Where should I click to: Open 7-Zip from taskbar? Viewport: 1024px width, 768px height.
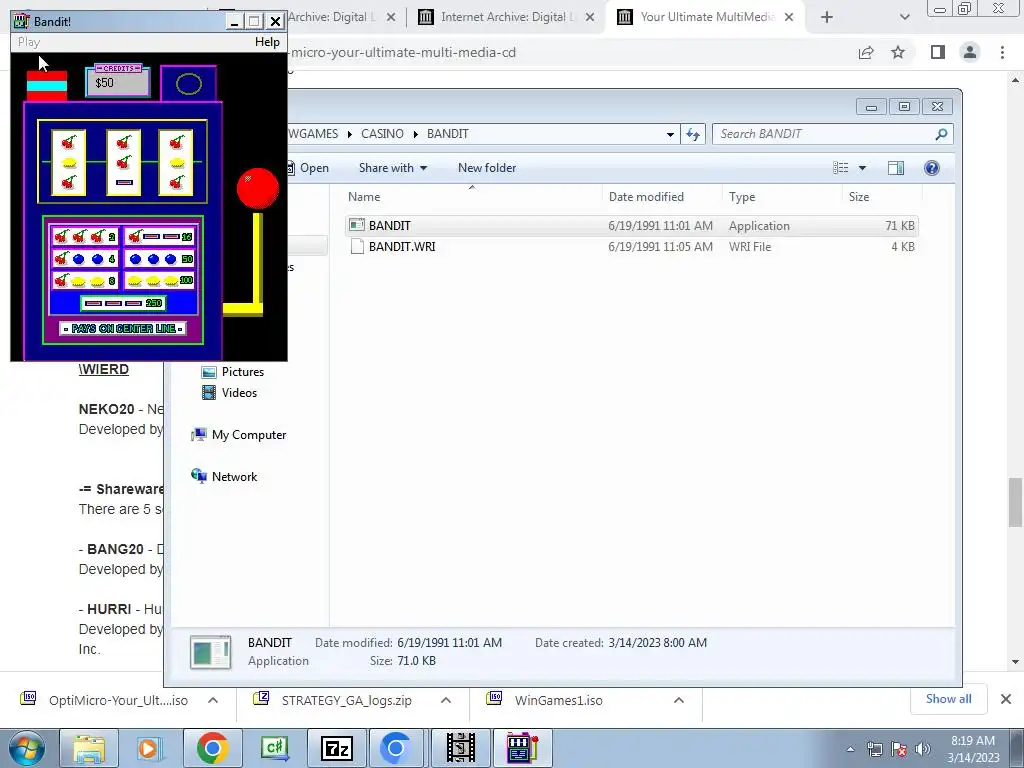click(x=337, y=748)
